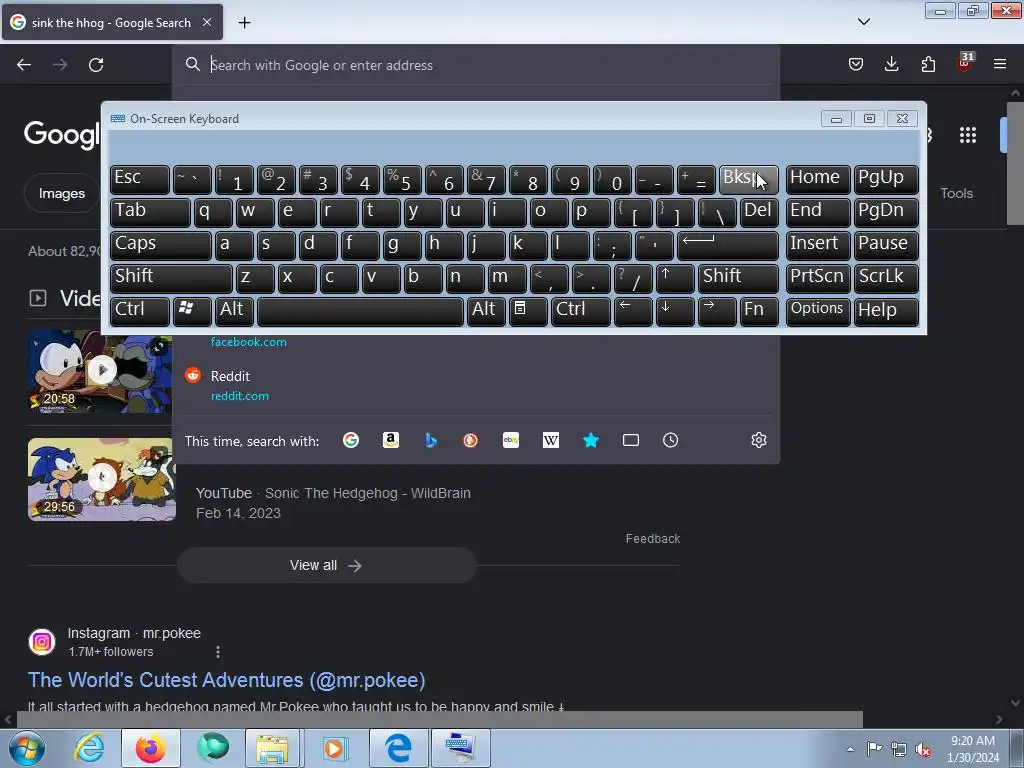Open The World's Cutest Adventures result
Screen dimensions: 1024x768
[227, 680]
